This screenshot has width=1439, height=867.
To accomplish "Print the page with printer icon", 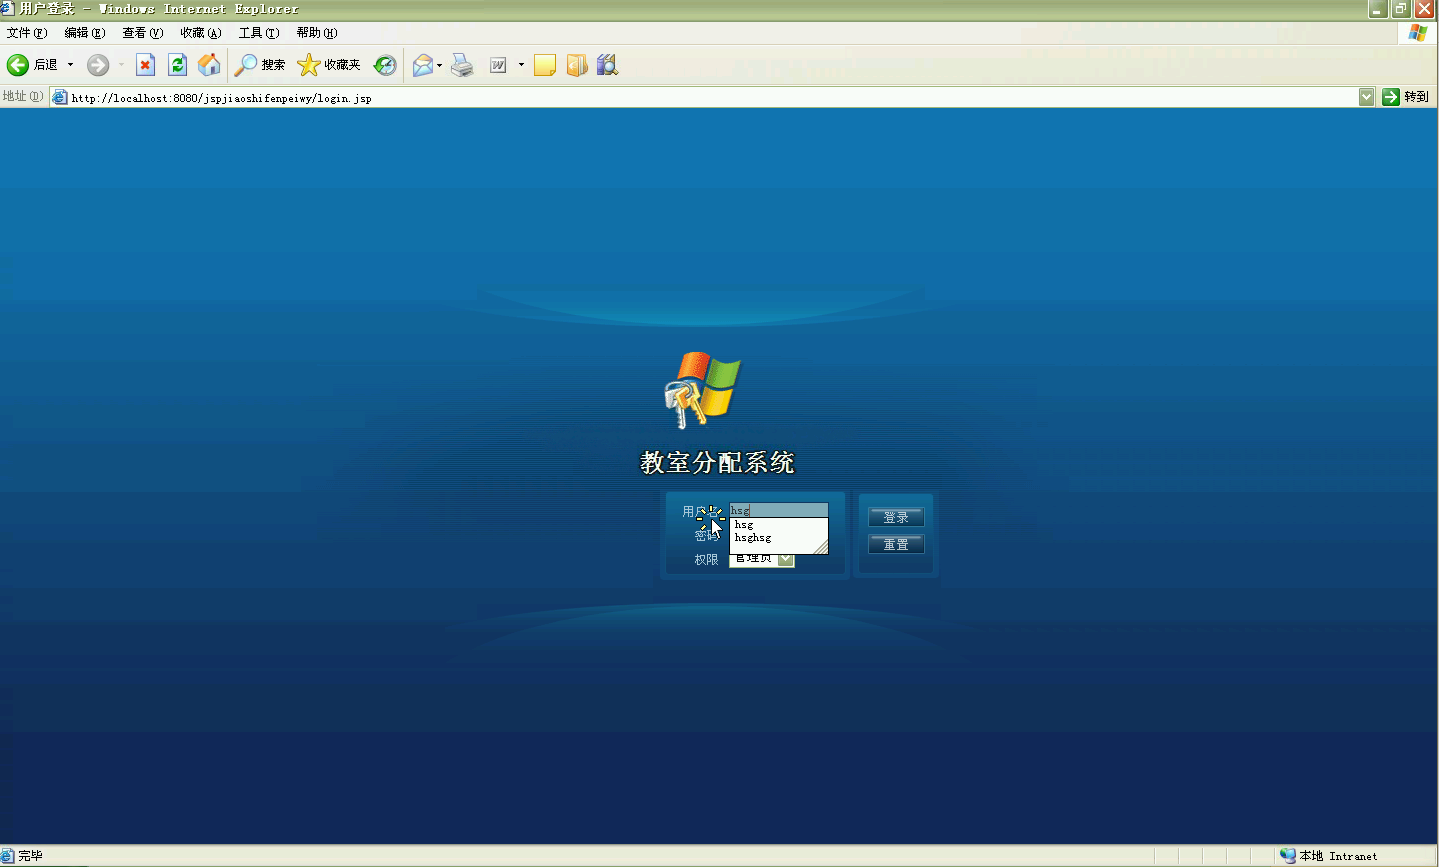I will (x=462, y=65).
